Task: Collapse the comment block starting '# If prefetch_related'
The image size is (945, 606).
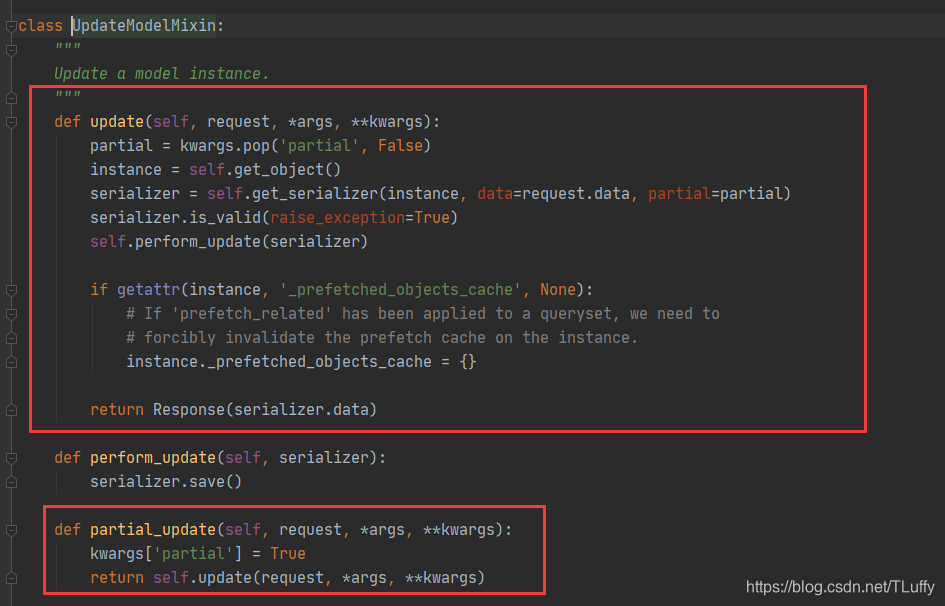Action: 11,314
